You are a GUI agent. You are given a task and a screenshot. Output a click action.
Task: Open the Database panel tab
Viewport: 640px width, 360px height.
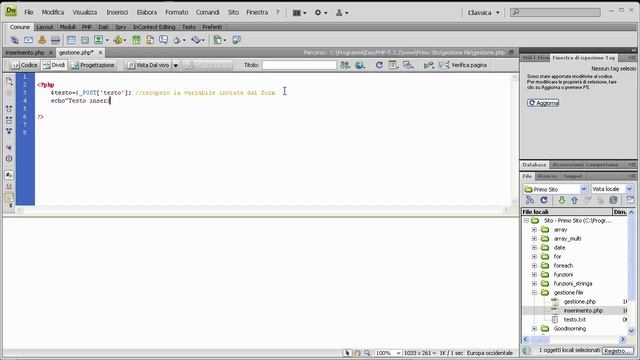[534, 164]
